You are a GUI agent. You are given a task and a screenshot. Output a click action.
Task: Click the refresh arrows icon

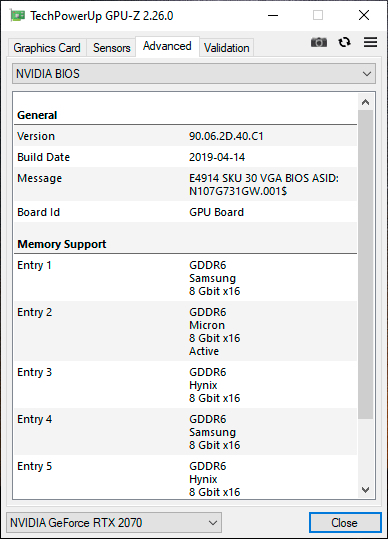pyautogui.click(x=344, y=42)
